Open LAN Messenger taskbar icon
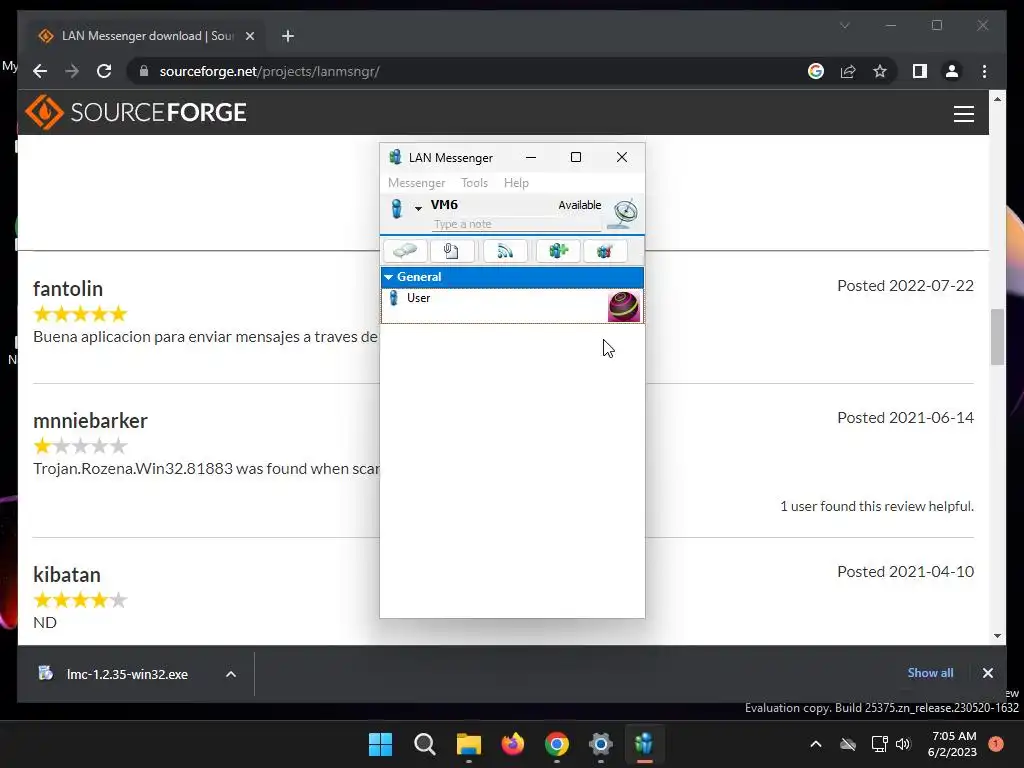The image size is (1024, 768). tap(644, 744)
